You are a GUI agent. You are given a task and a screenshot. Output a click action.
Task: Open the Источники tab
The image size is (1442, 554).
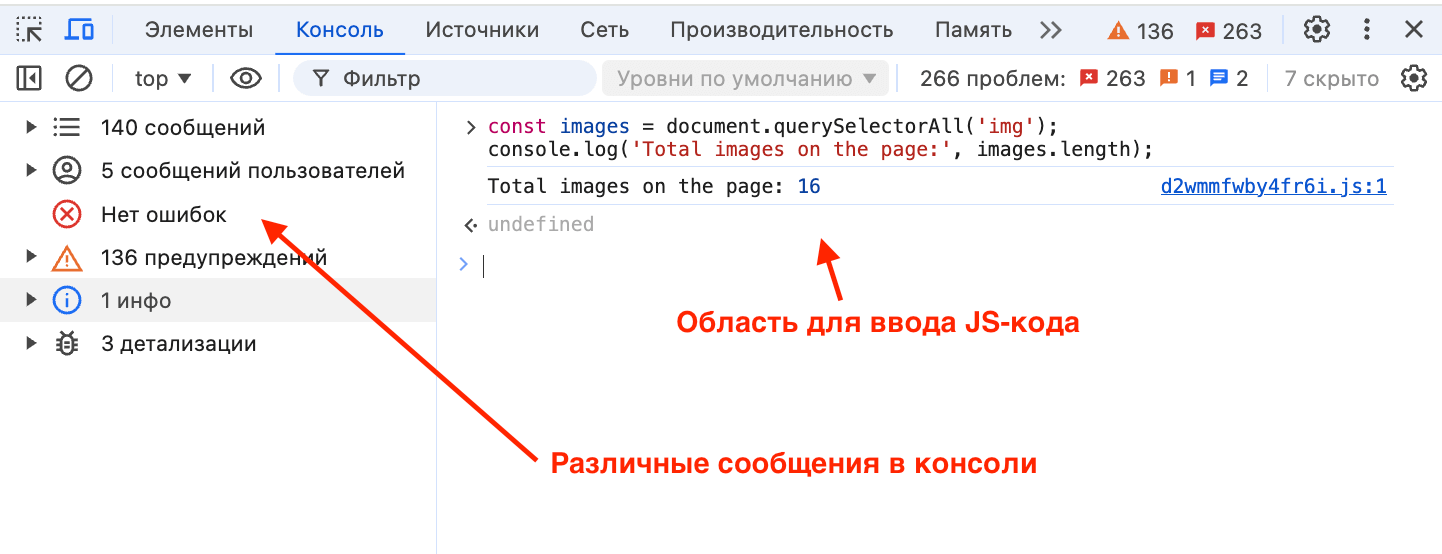(482, 30)
